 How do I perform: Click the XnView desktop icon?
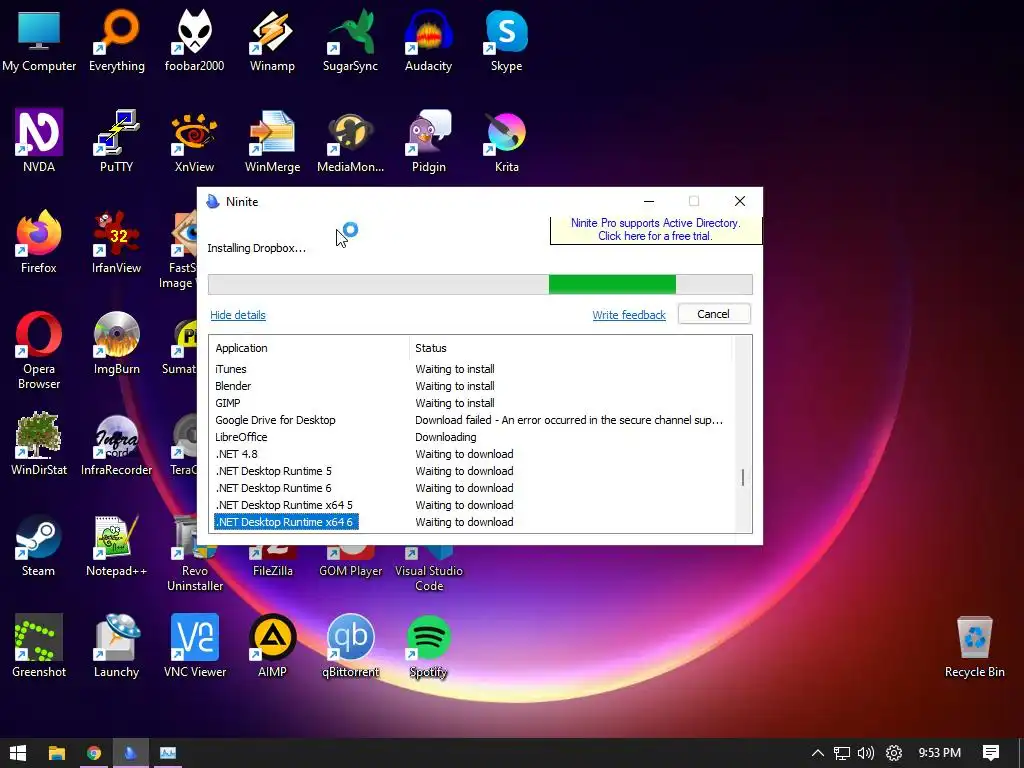coord(194,141)
